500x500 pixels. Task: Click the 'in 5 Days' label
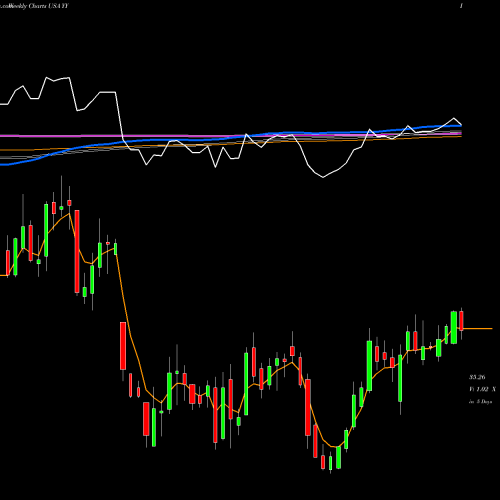(480, 402)
